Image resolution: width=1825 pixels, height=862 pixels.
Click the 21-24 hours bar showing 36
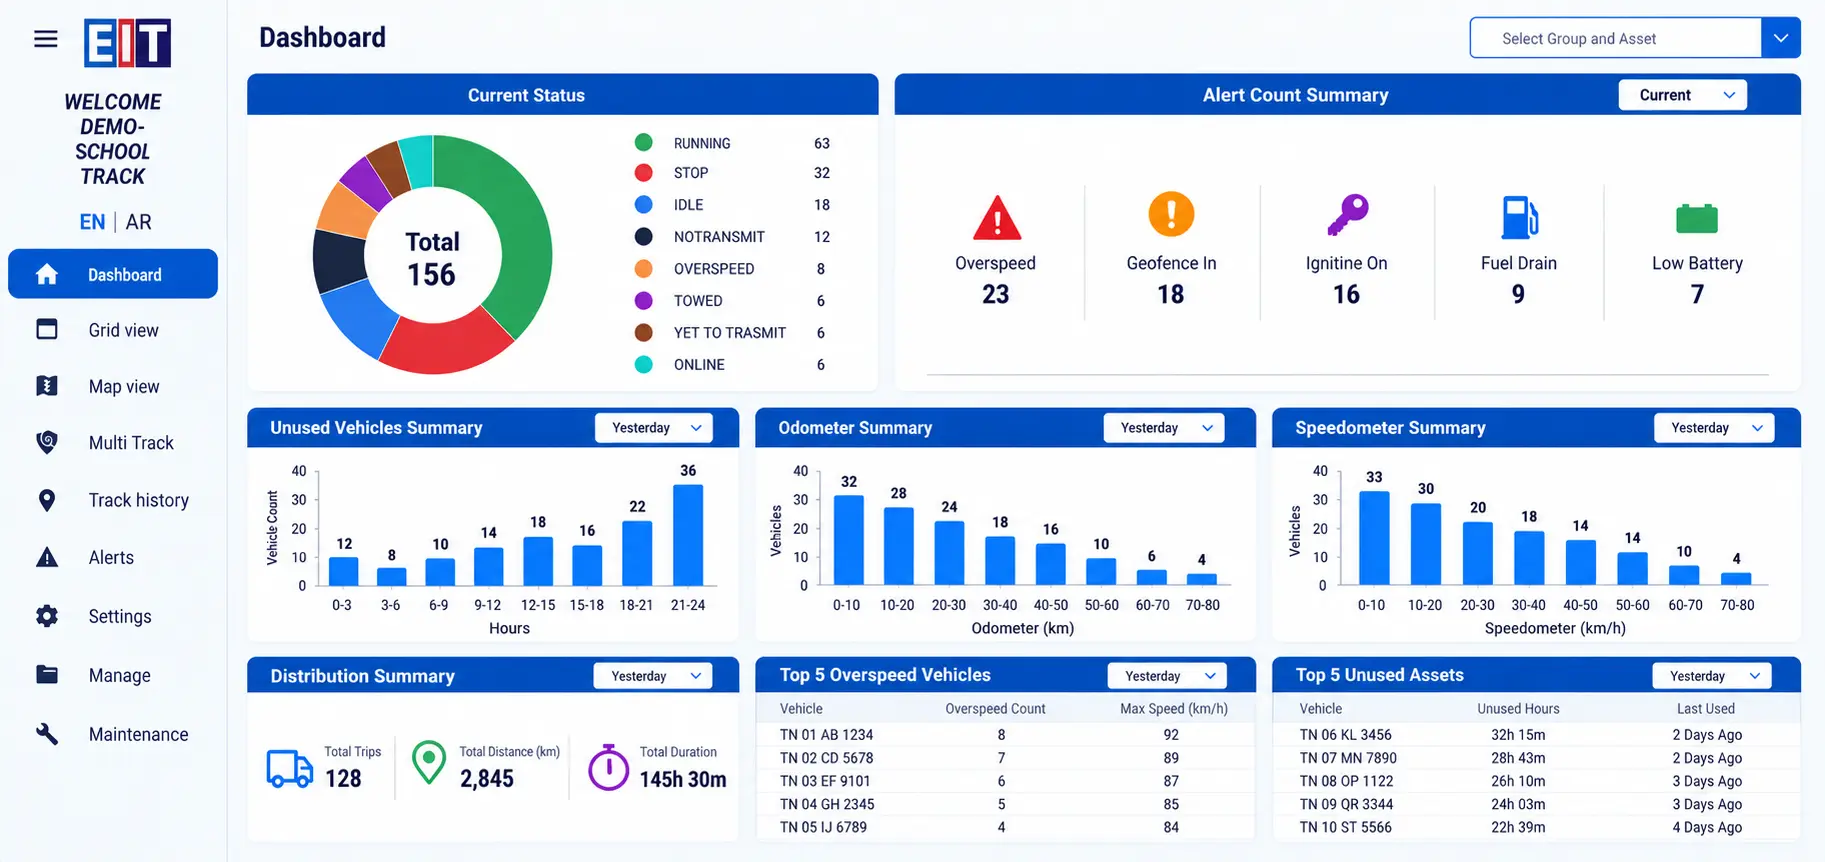point(688,535)
